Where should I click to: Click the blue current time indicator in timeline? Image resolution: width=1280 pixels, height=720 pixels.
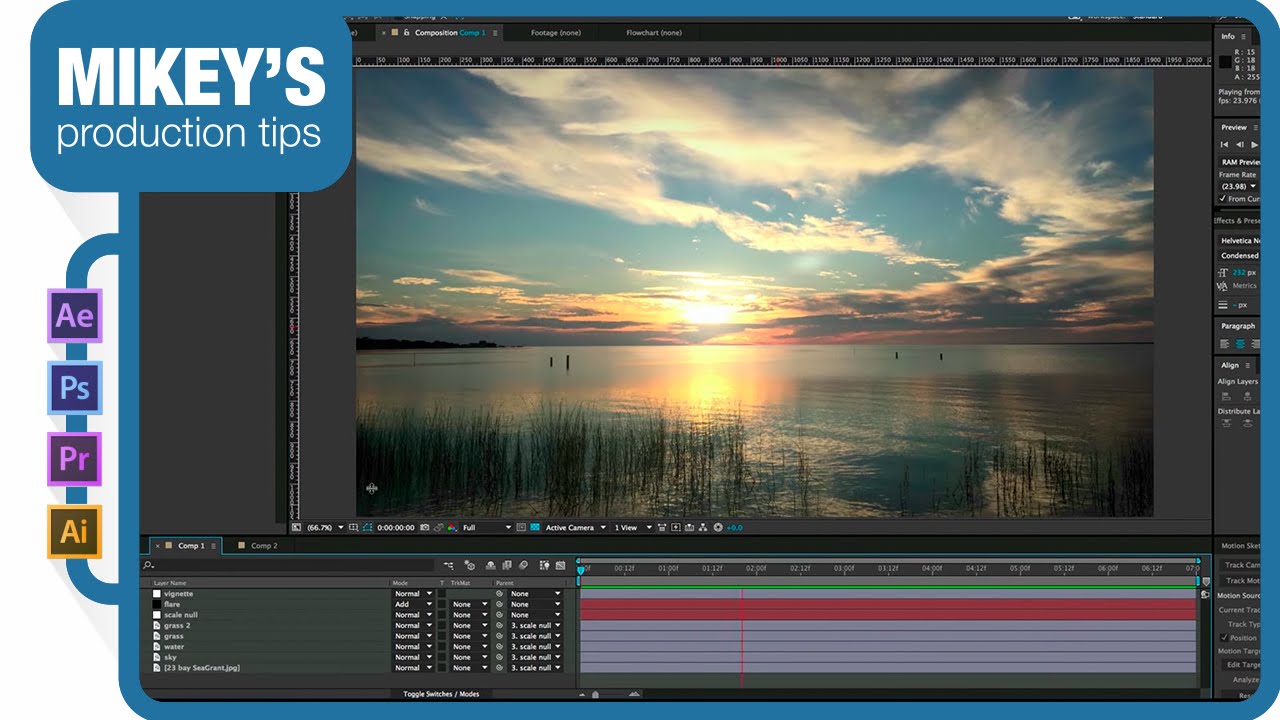[580, 570]
